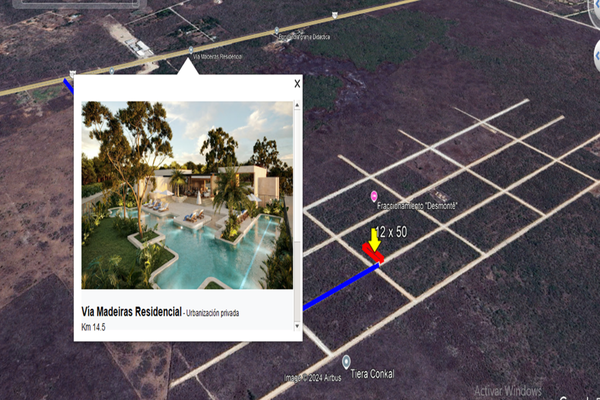The image size is (600, 400).
Task: Click the balloon scrollbar up arrow
Action: [x=297, y=105]
